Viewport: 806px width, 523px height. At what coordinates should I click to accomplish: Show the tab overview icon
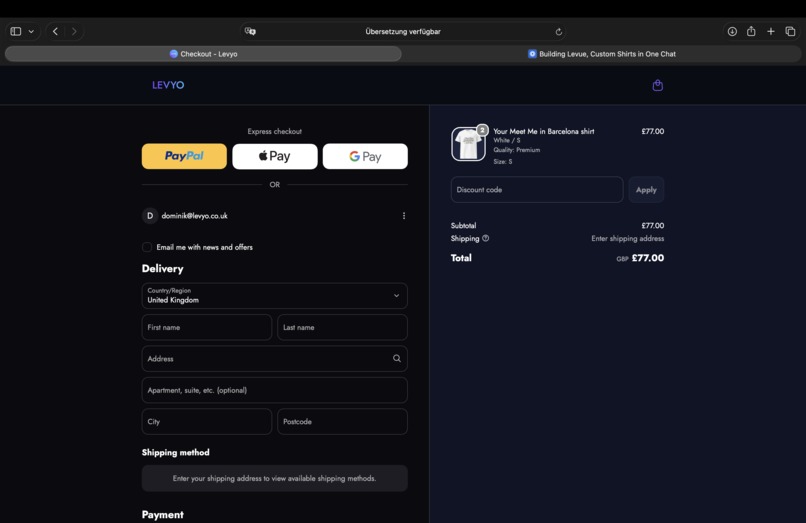coord(790,31)
